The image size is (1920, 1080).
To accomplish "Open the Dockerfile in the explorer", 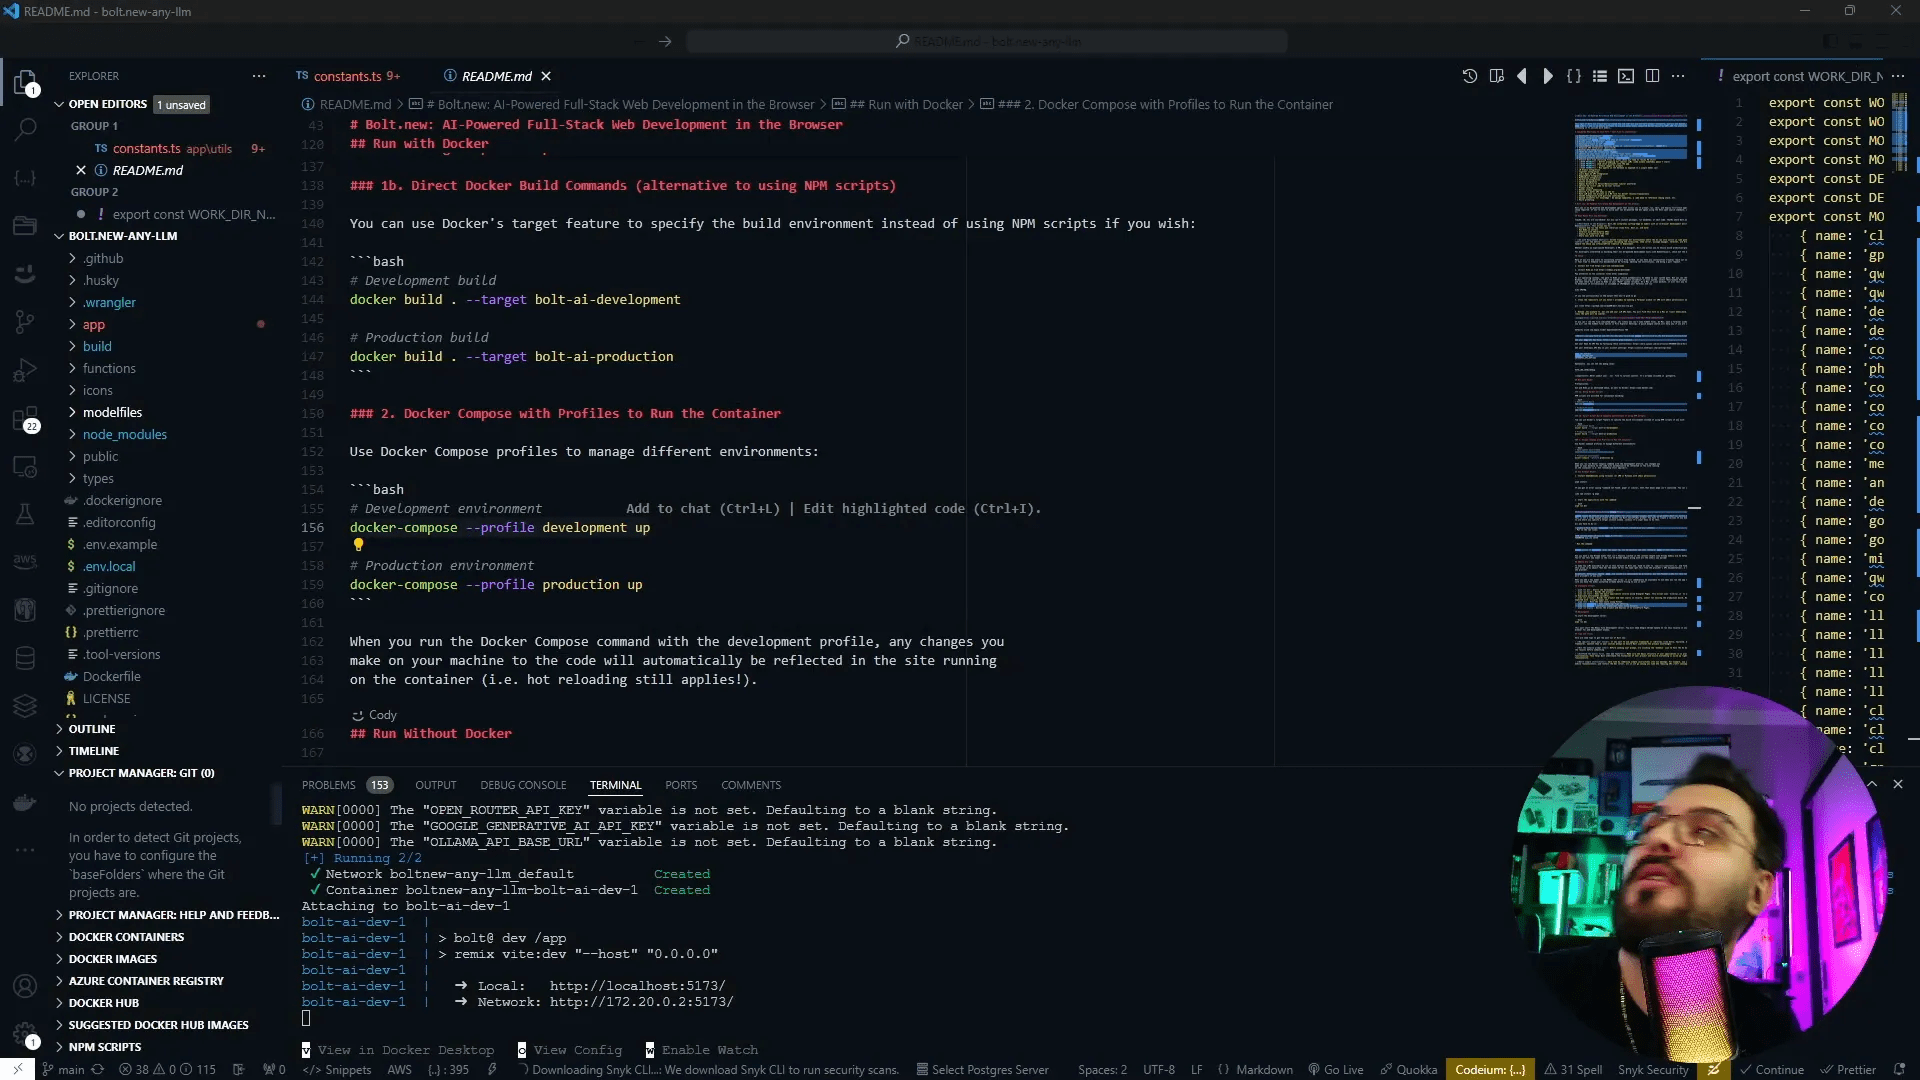I will [112, 676].
